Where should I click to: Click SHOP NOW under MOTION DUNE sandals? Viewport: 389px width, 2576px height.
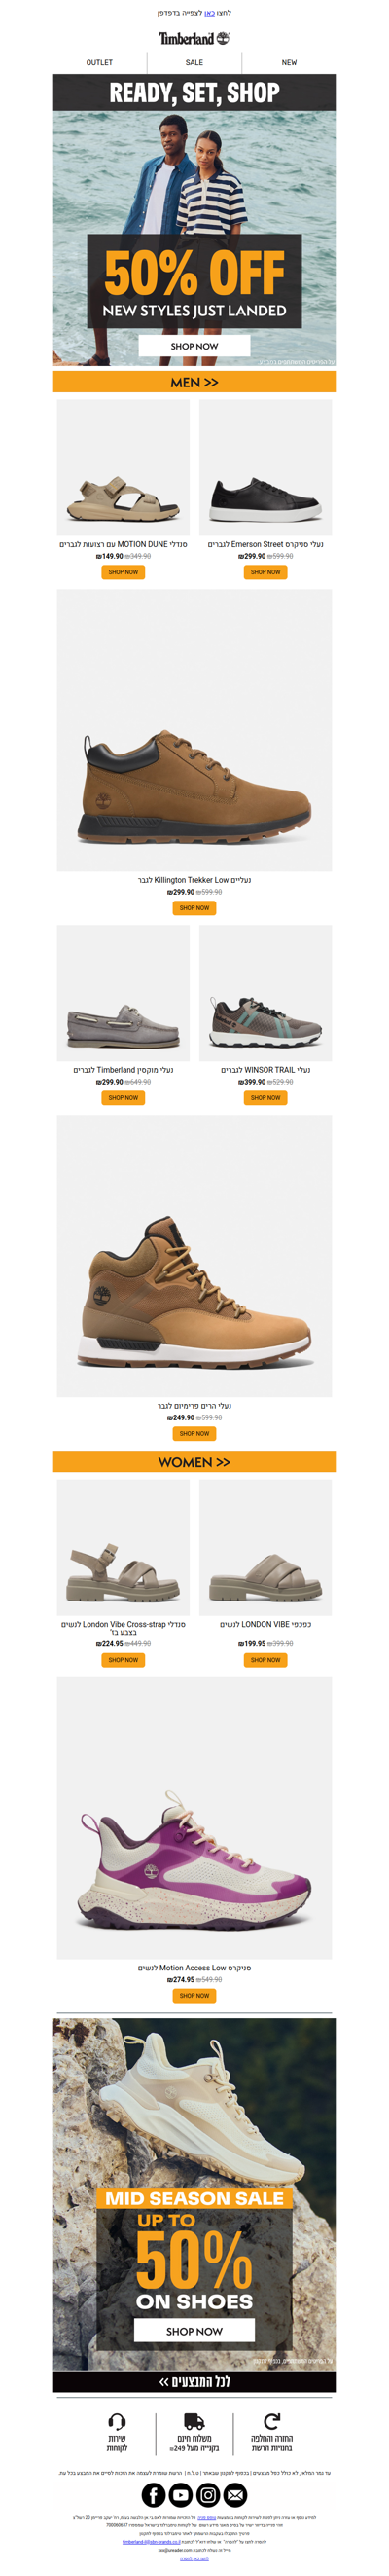click(x=123, y=572)
